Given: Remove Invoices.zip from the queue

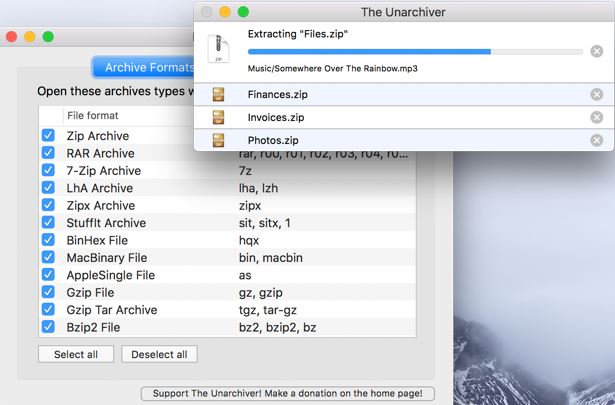Looking at the screenshot, I should tap(597, 117).
